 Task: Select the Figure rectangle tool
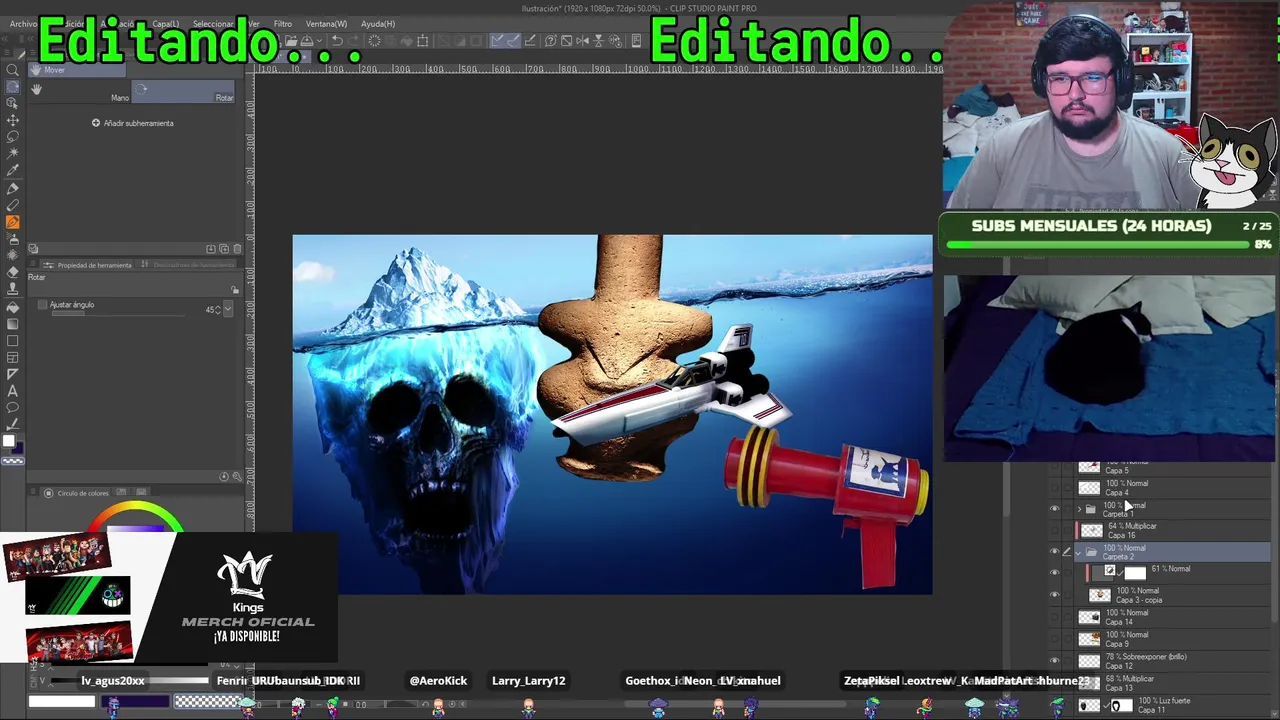[13, 341]
